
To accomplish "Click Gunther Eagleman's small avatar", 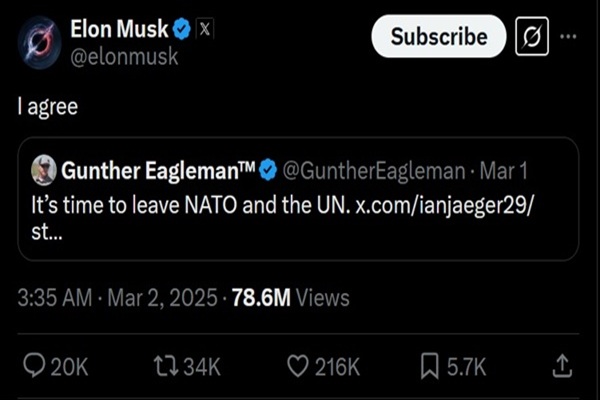I will (x=43, y=171).
